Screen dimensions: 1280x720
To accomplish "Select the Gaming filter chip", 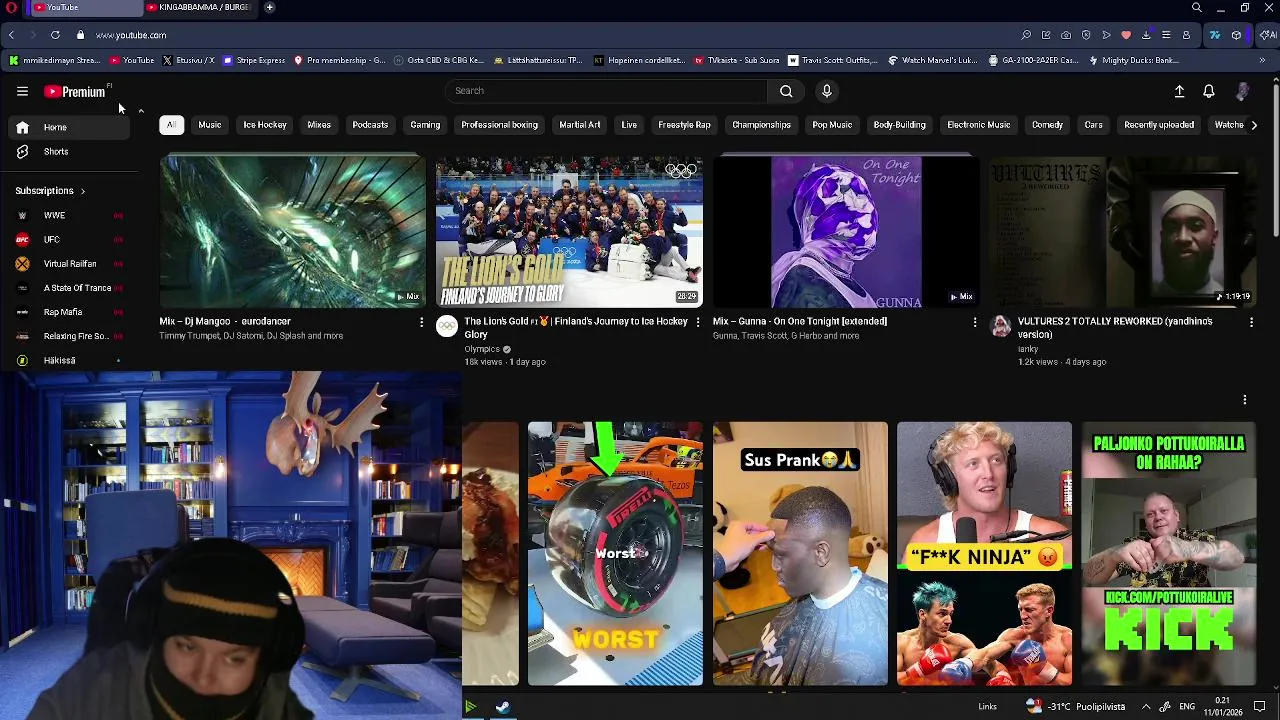I will (x=425, y=125).
